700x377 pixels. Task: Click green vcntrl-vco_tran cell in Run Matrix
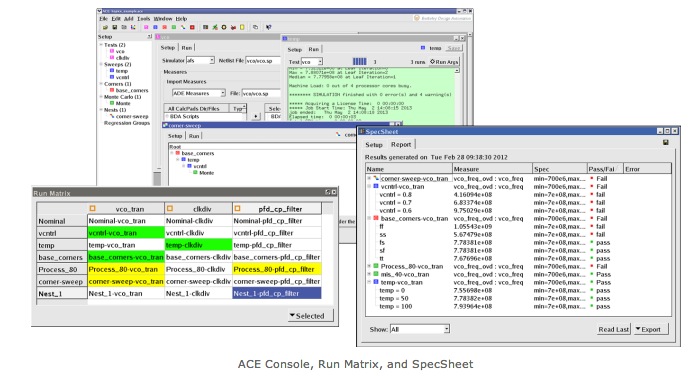(126, 233)
